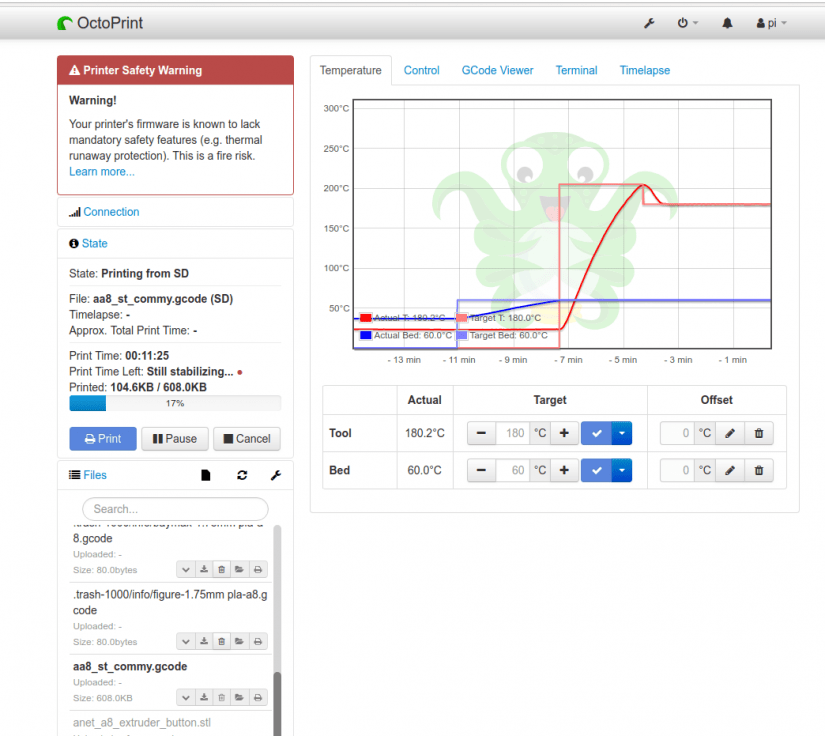Screen dimensions: 825x736
Task: Download aa8_st_commy.gcode via its download icon
Action: tap(203, 697)
